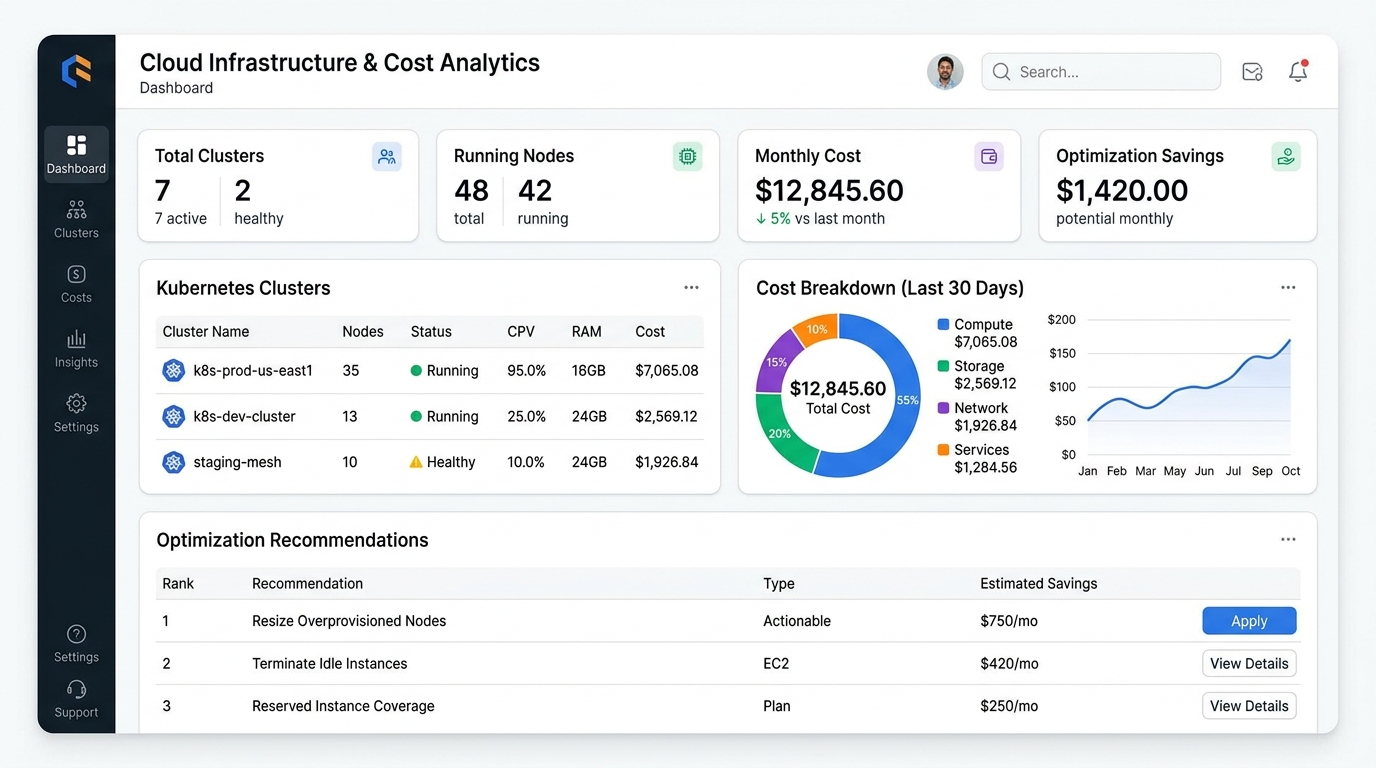Click the Healthy status of staging-mesh
1376x768 pixels.
tap(451, 463)
